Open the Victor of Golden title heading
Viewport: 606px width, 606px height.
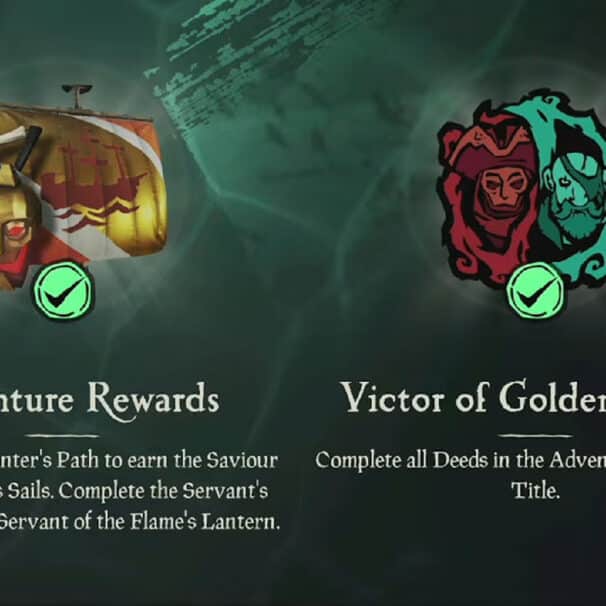tap(475, 397)
